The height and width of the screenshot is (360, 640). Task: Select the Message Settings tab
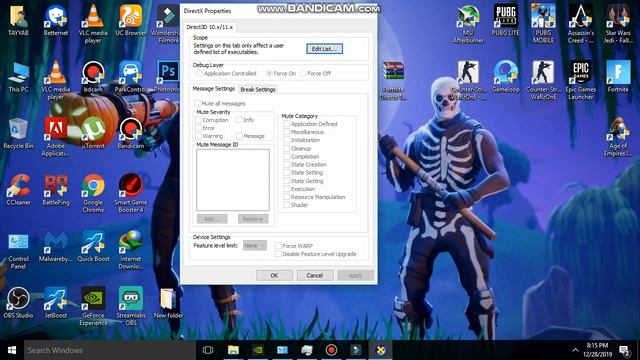coord(213,89)
